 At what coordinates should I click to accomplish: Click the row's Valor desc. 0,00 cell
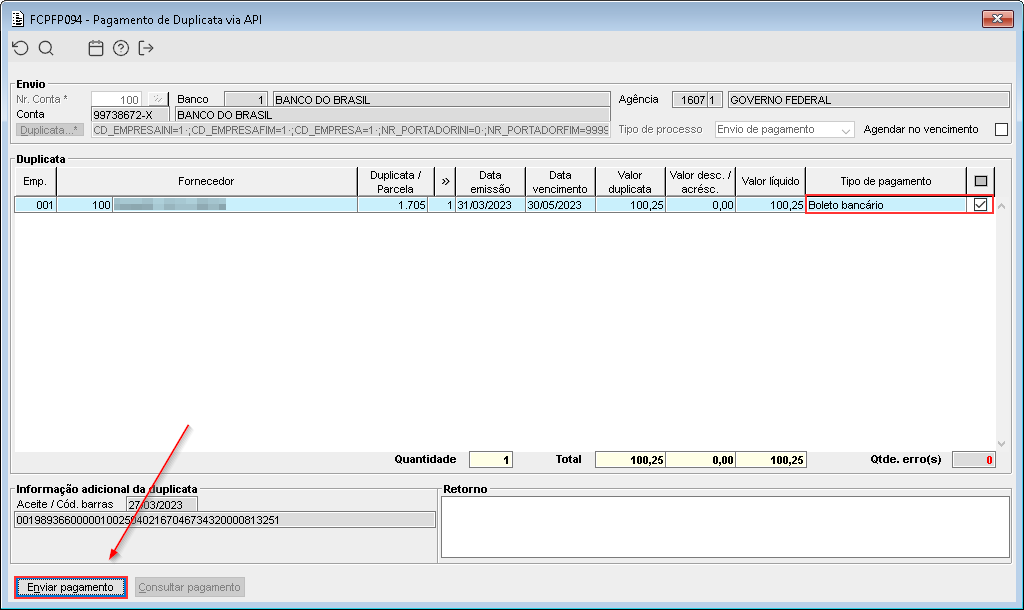click(700, 205)
